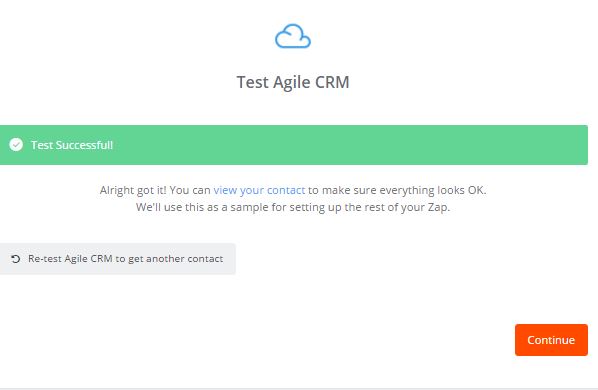Click the white checkmark circle icon

point(16,145)
